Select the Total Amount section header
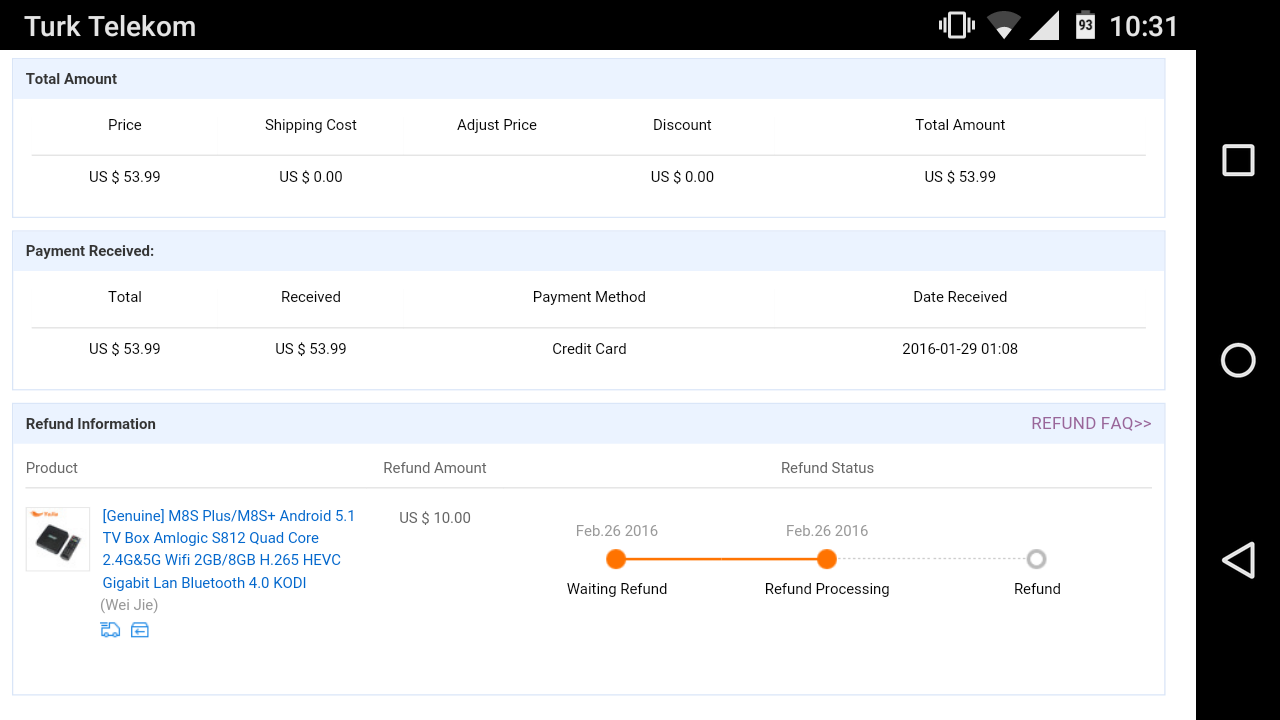 coord(588,79)
